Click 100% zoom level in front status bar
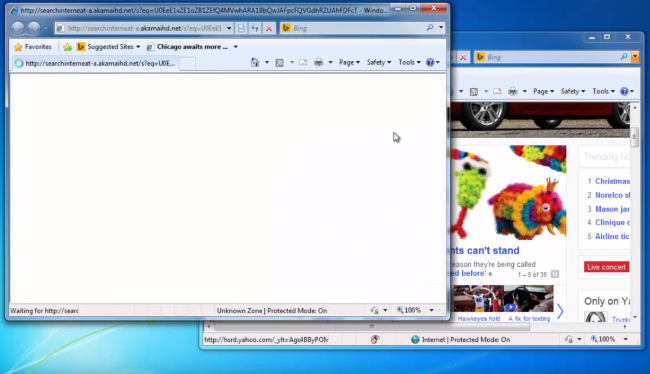Viewport: 650px width, 374px height. pyautogui.click(x=409, y=310)
